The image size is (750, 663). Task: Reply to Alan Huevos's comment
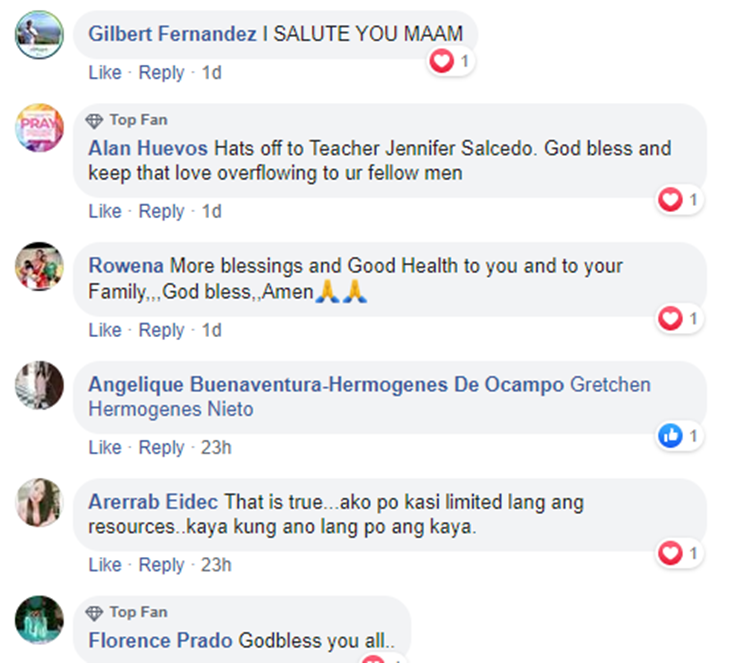pos(161,211)
